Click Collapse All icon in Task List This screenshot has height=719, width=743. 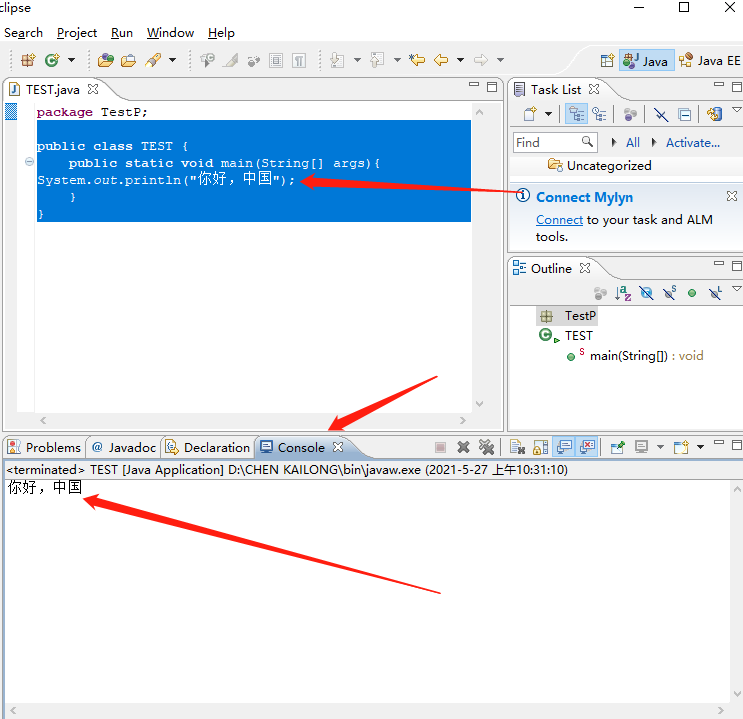(x=685, y=114)
